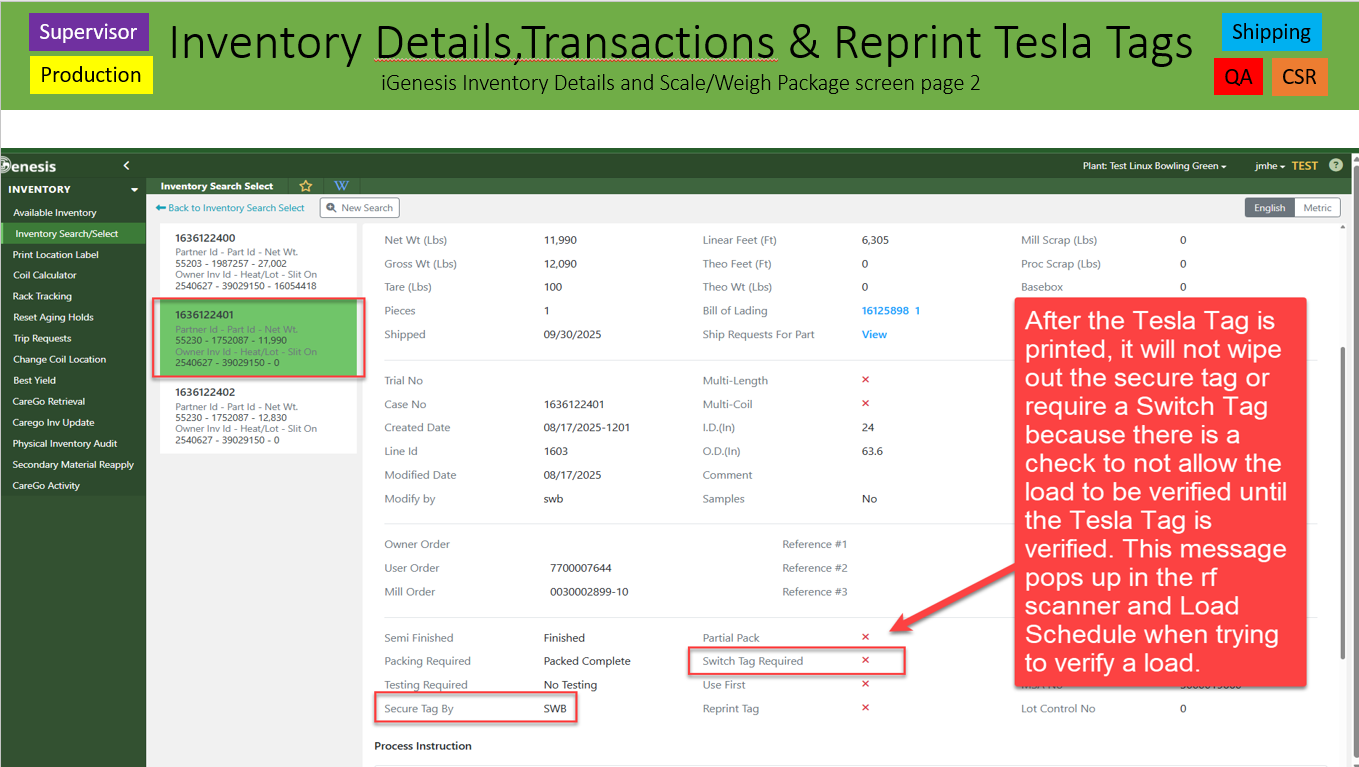The height and width of the screenshot is (767, 1359).
Task: Open Print Location Label
Action: pos(56,255)
